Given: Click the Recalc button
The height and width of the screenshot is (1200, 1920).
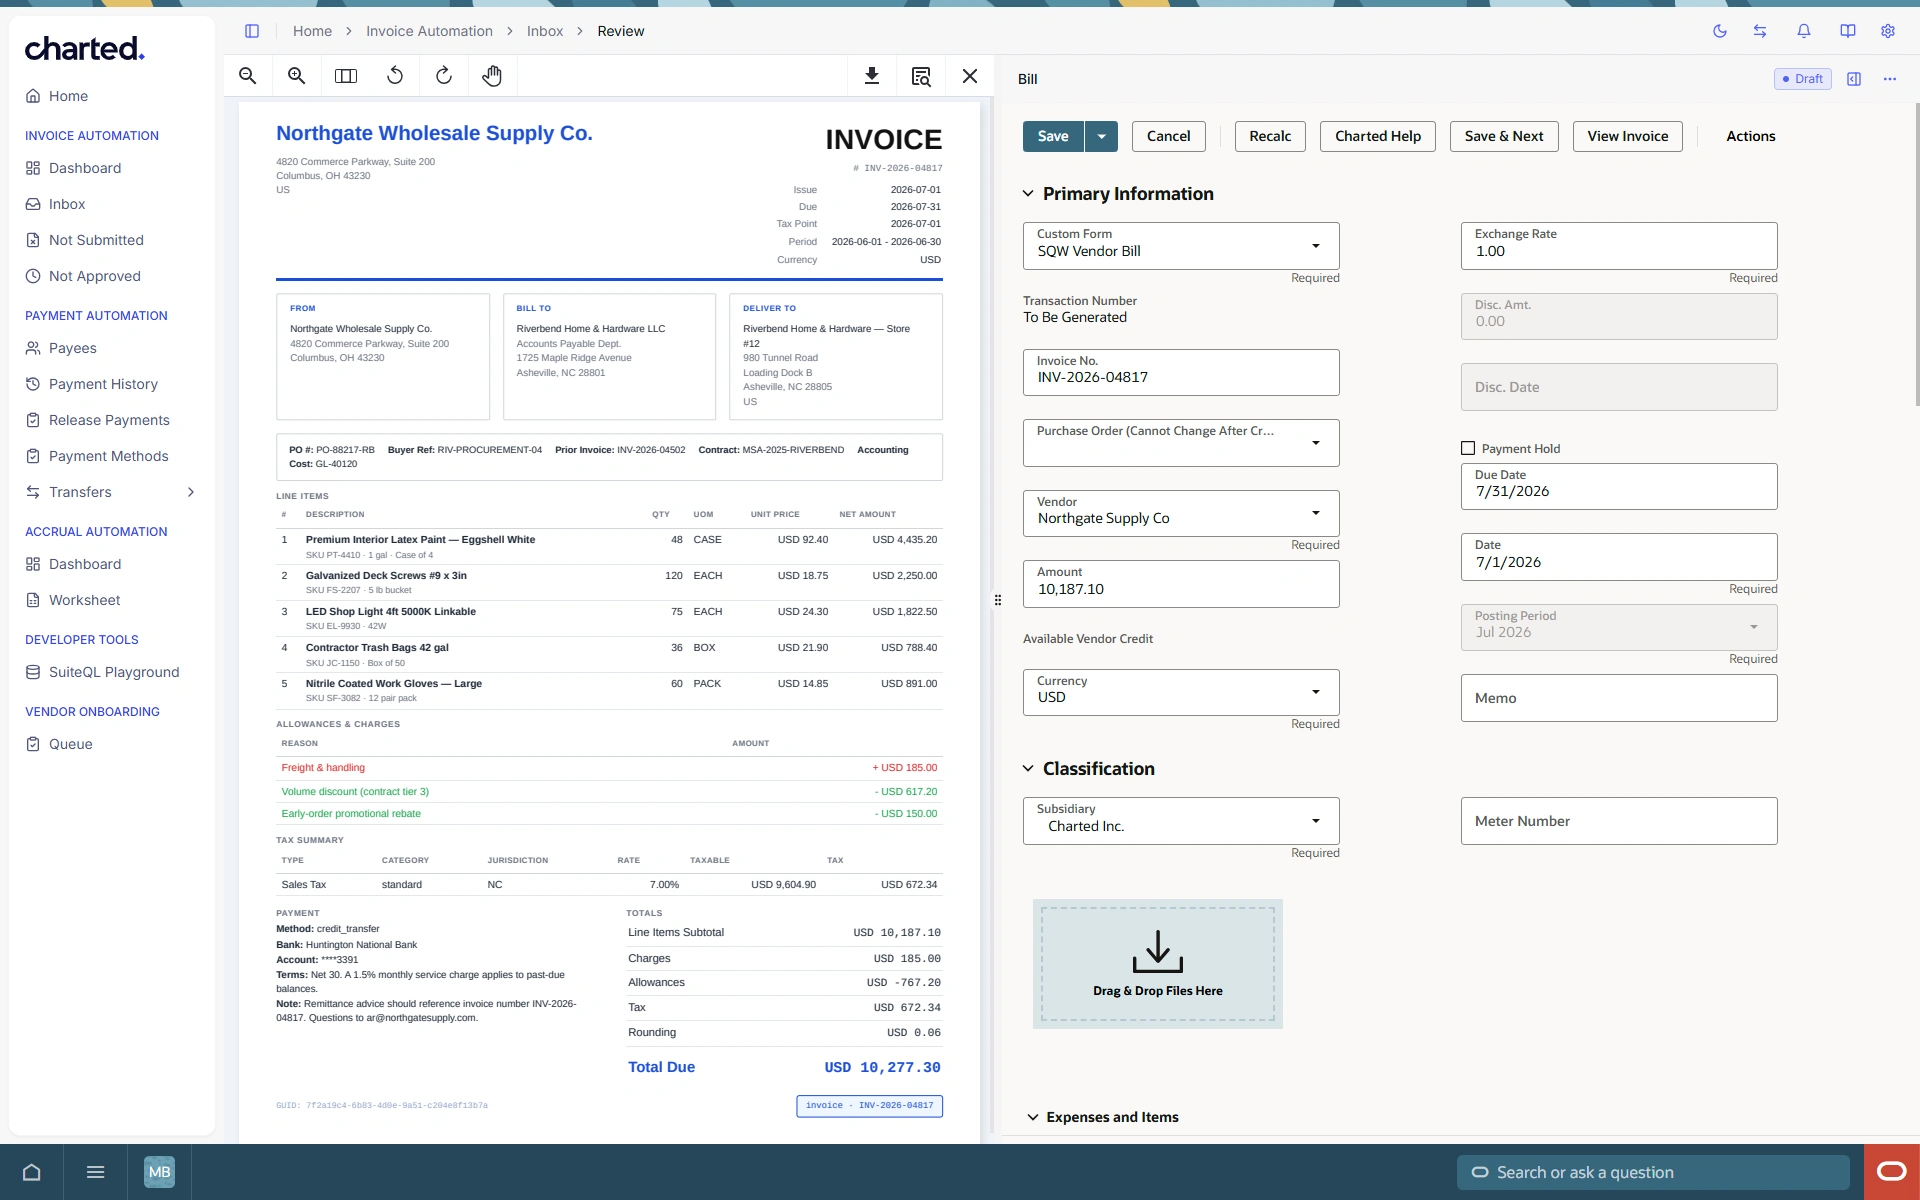Looking at the screenshot, I should click(1270, 136).
